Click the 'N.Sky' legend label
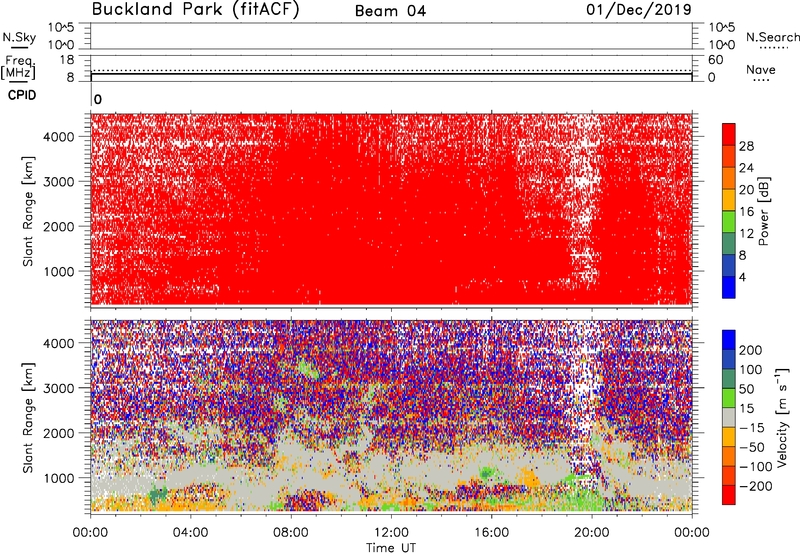The height and width of the screenshot is (554, 800). 19,37
